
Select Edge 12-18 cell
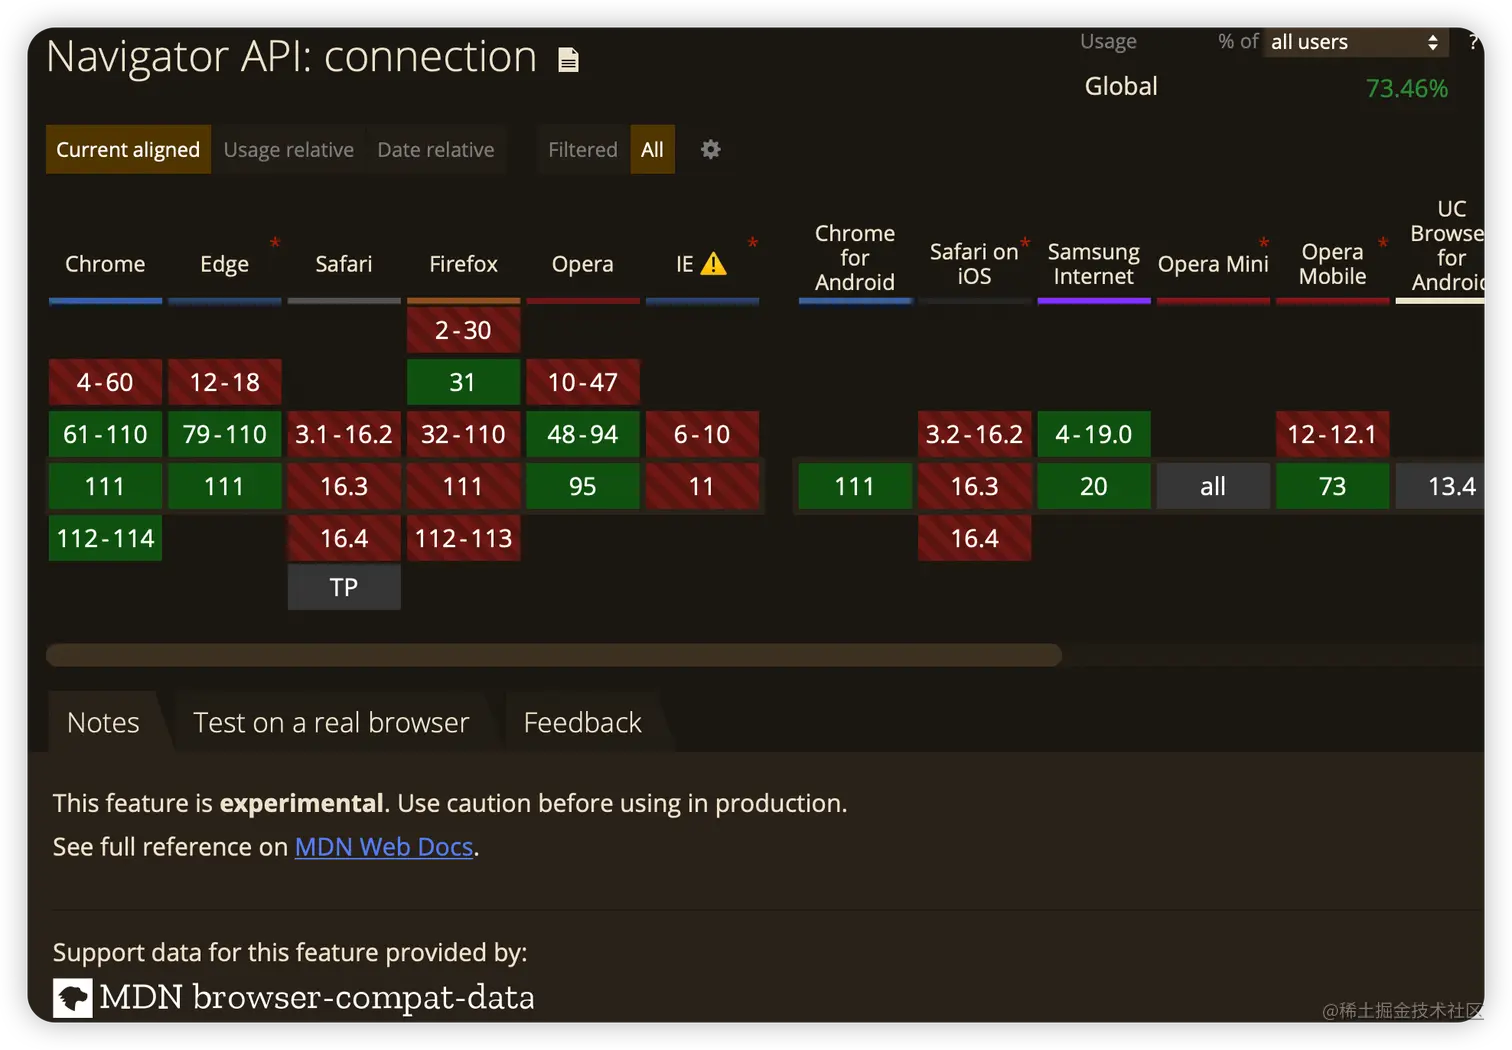[x=224, y=382]
